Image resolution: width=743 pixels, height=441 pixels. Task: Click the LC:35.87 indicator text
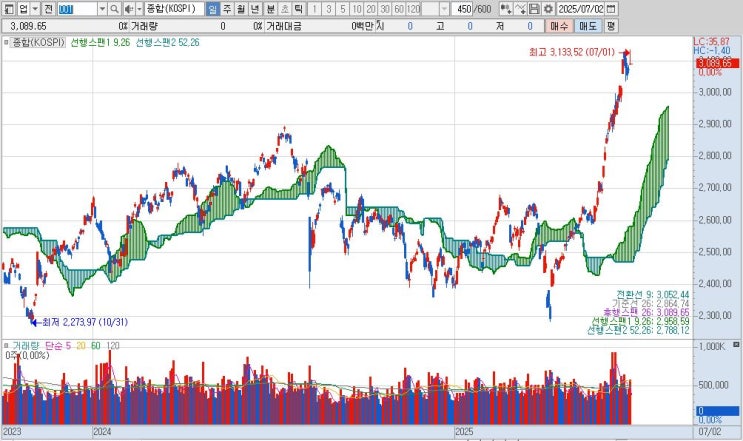tap(711, 42)
